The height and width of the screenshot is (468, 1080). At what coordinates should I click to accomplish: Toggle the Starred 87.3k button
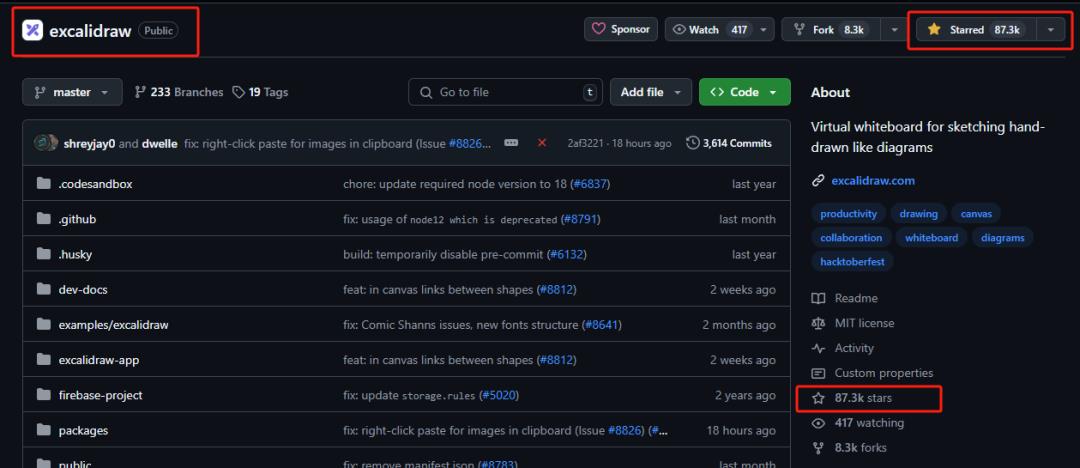click(976, 30)
